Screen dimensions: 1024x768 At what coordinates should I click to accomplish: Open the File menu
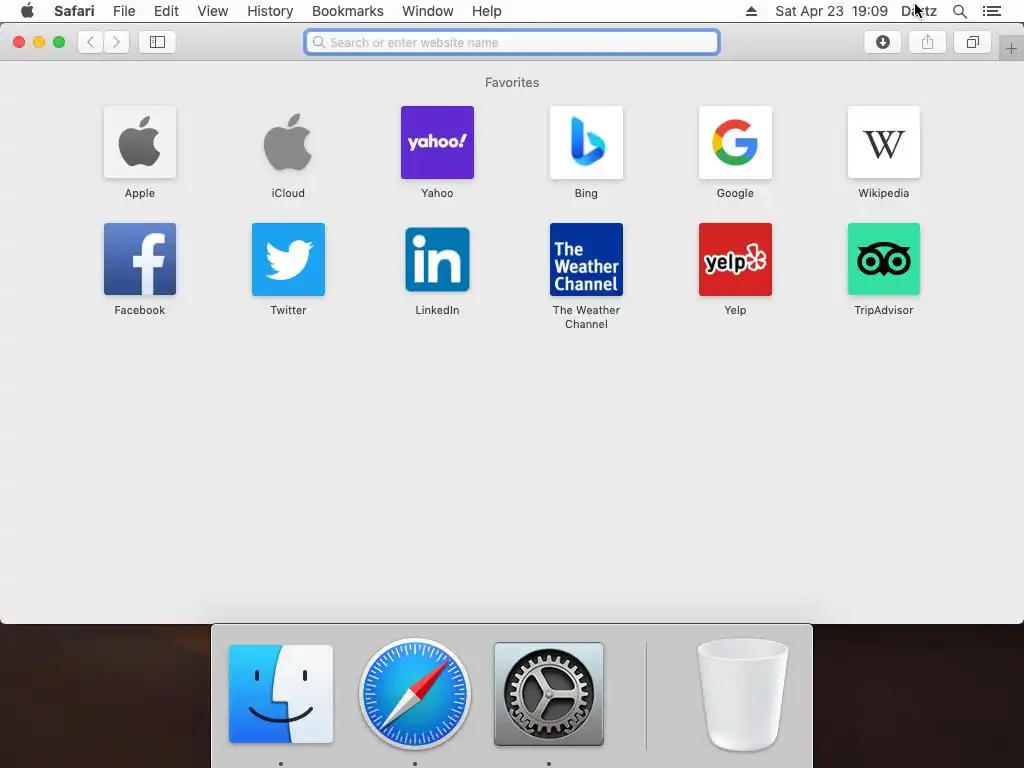click(x=124, y=11)
